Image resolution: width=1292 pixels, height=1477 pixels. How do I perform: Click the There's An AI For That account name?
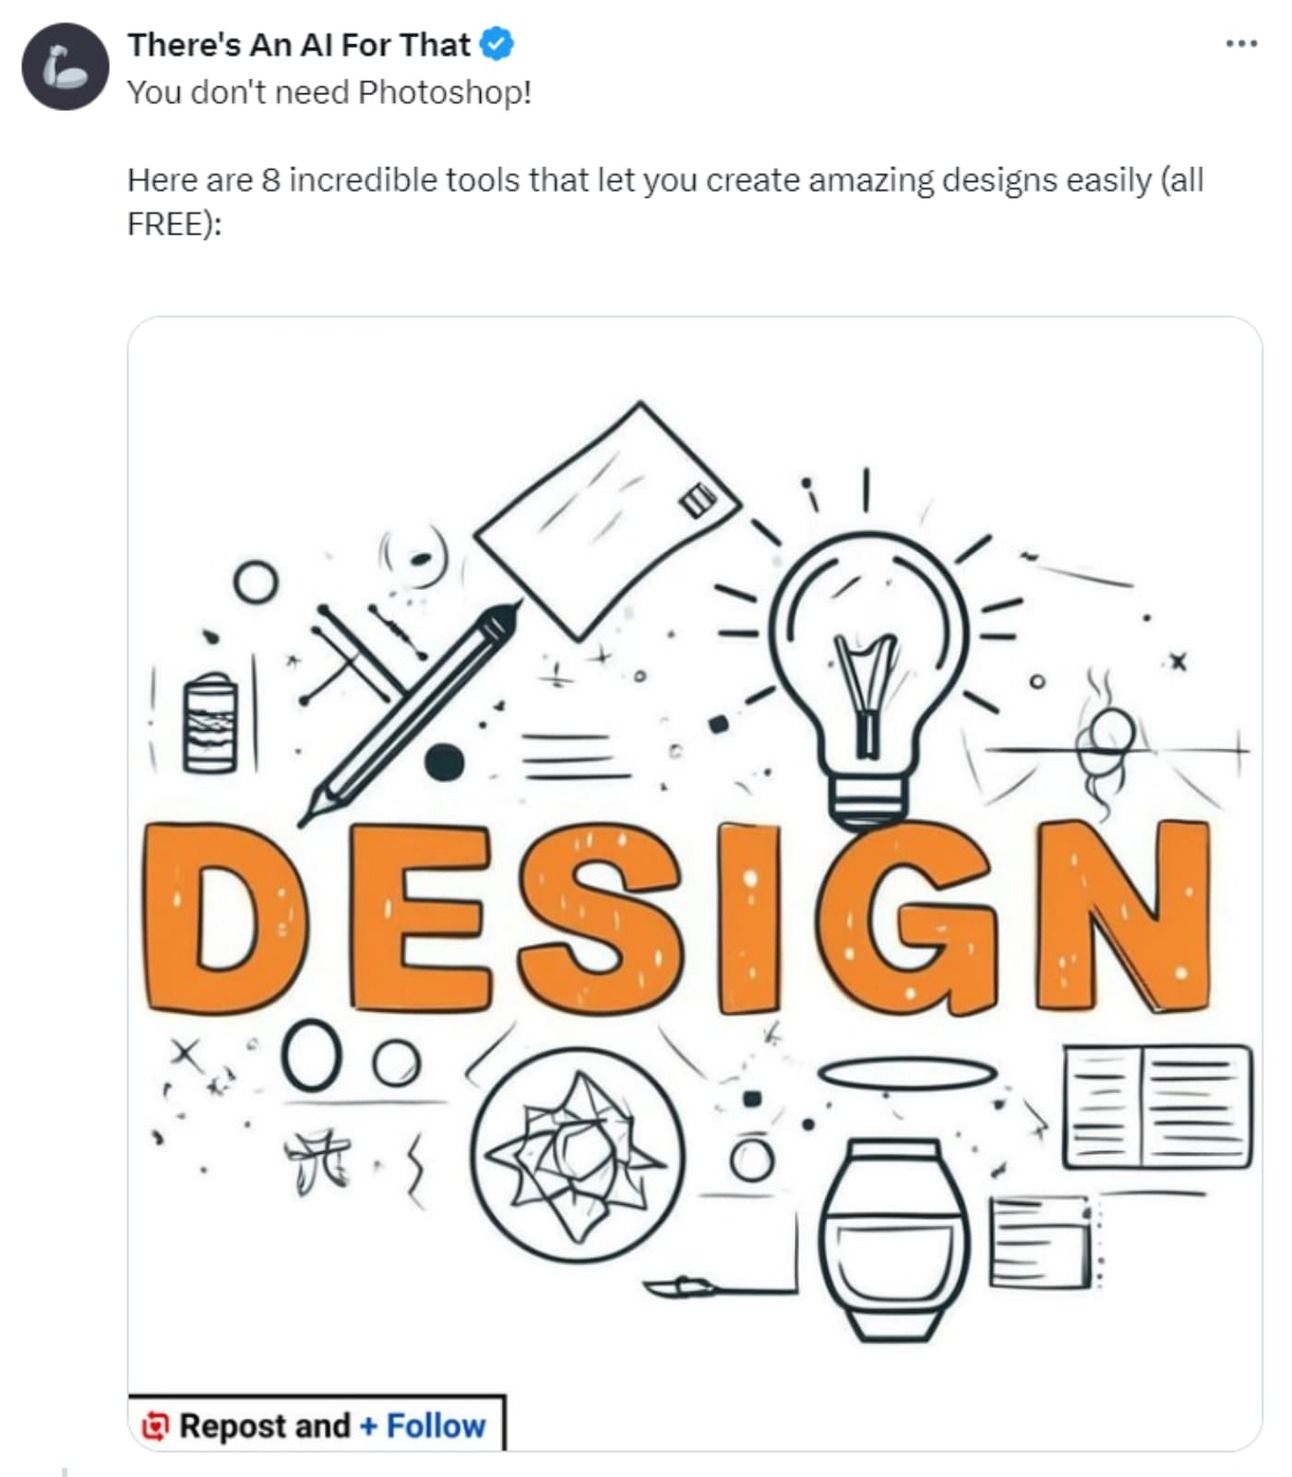[298, 45]
